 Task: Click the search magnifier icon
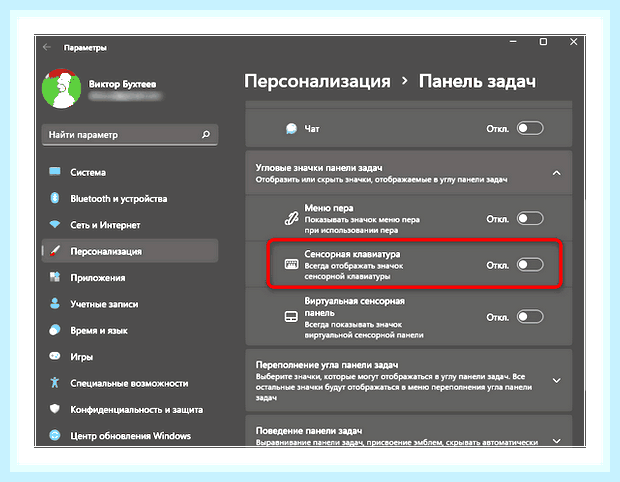206,134
